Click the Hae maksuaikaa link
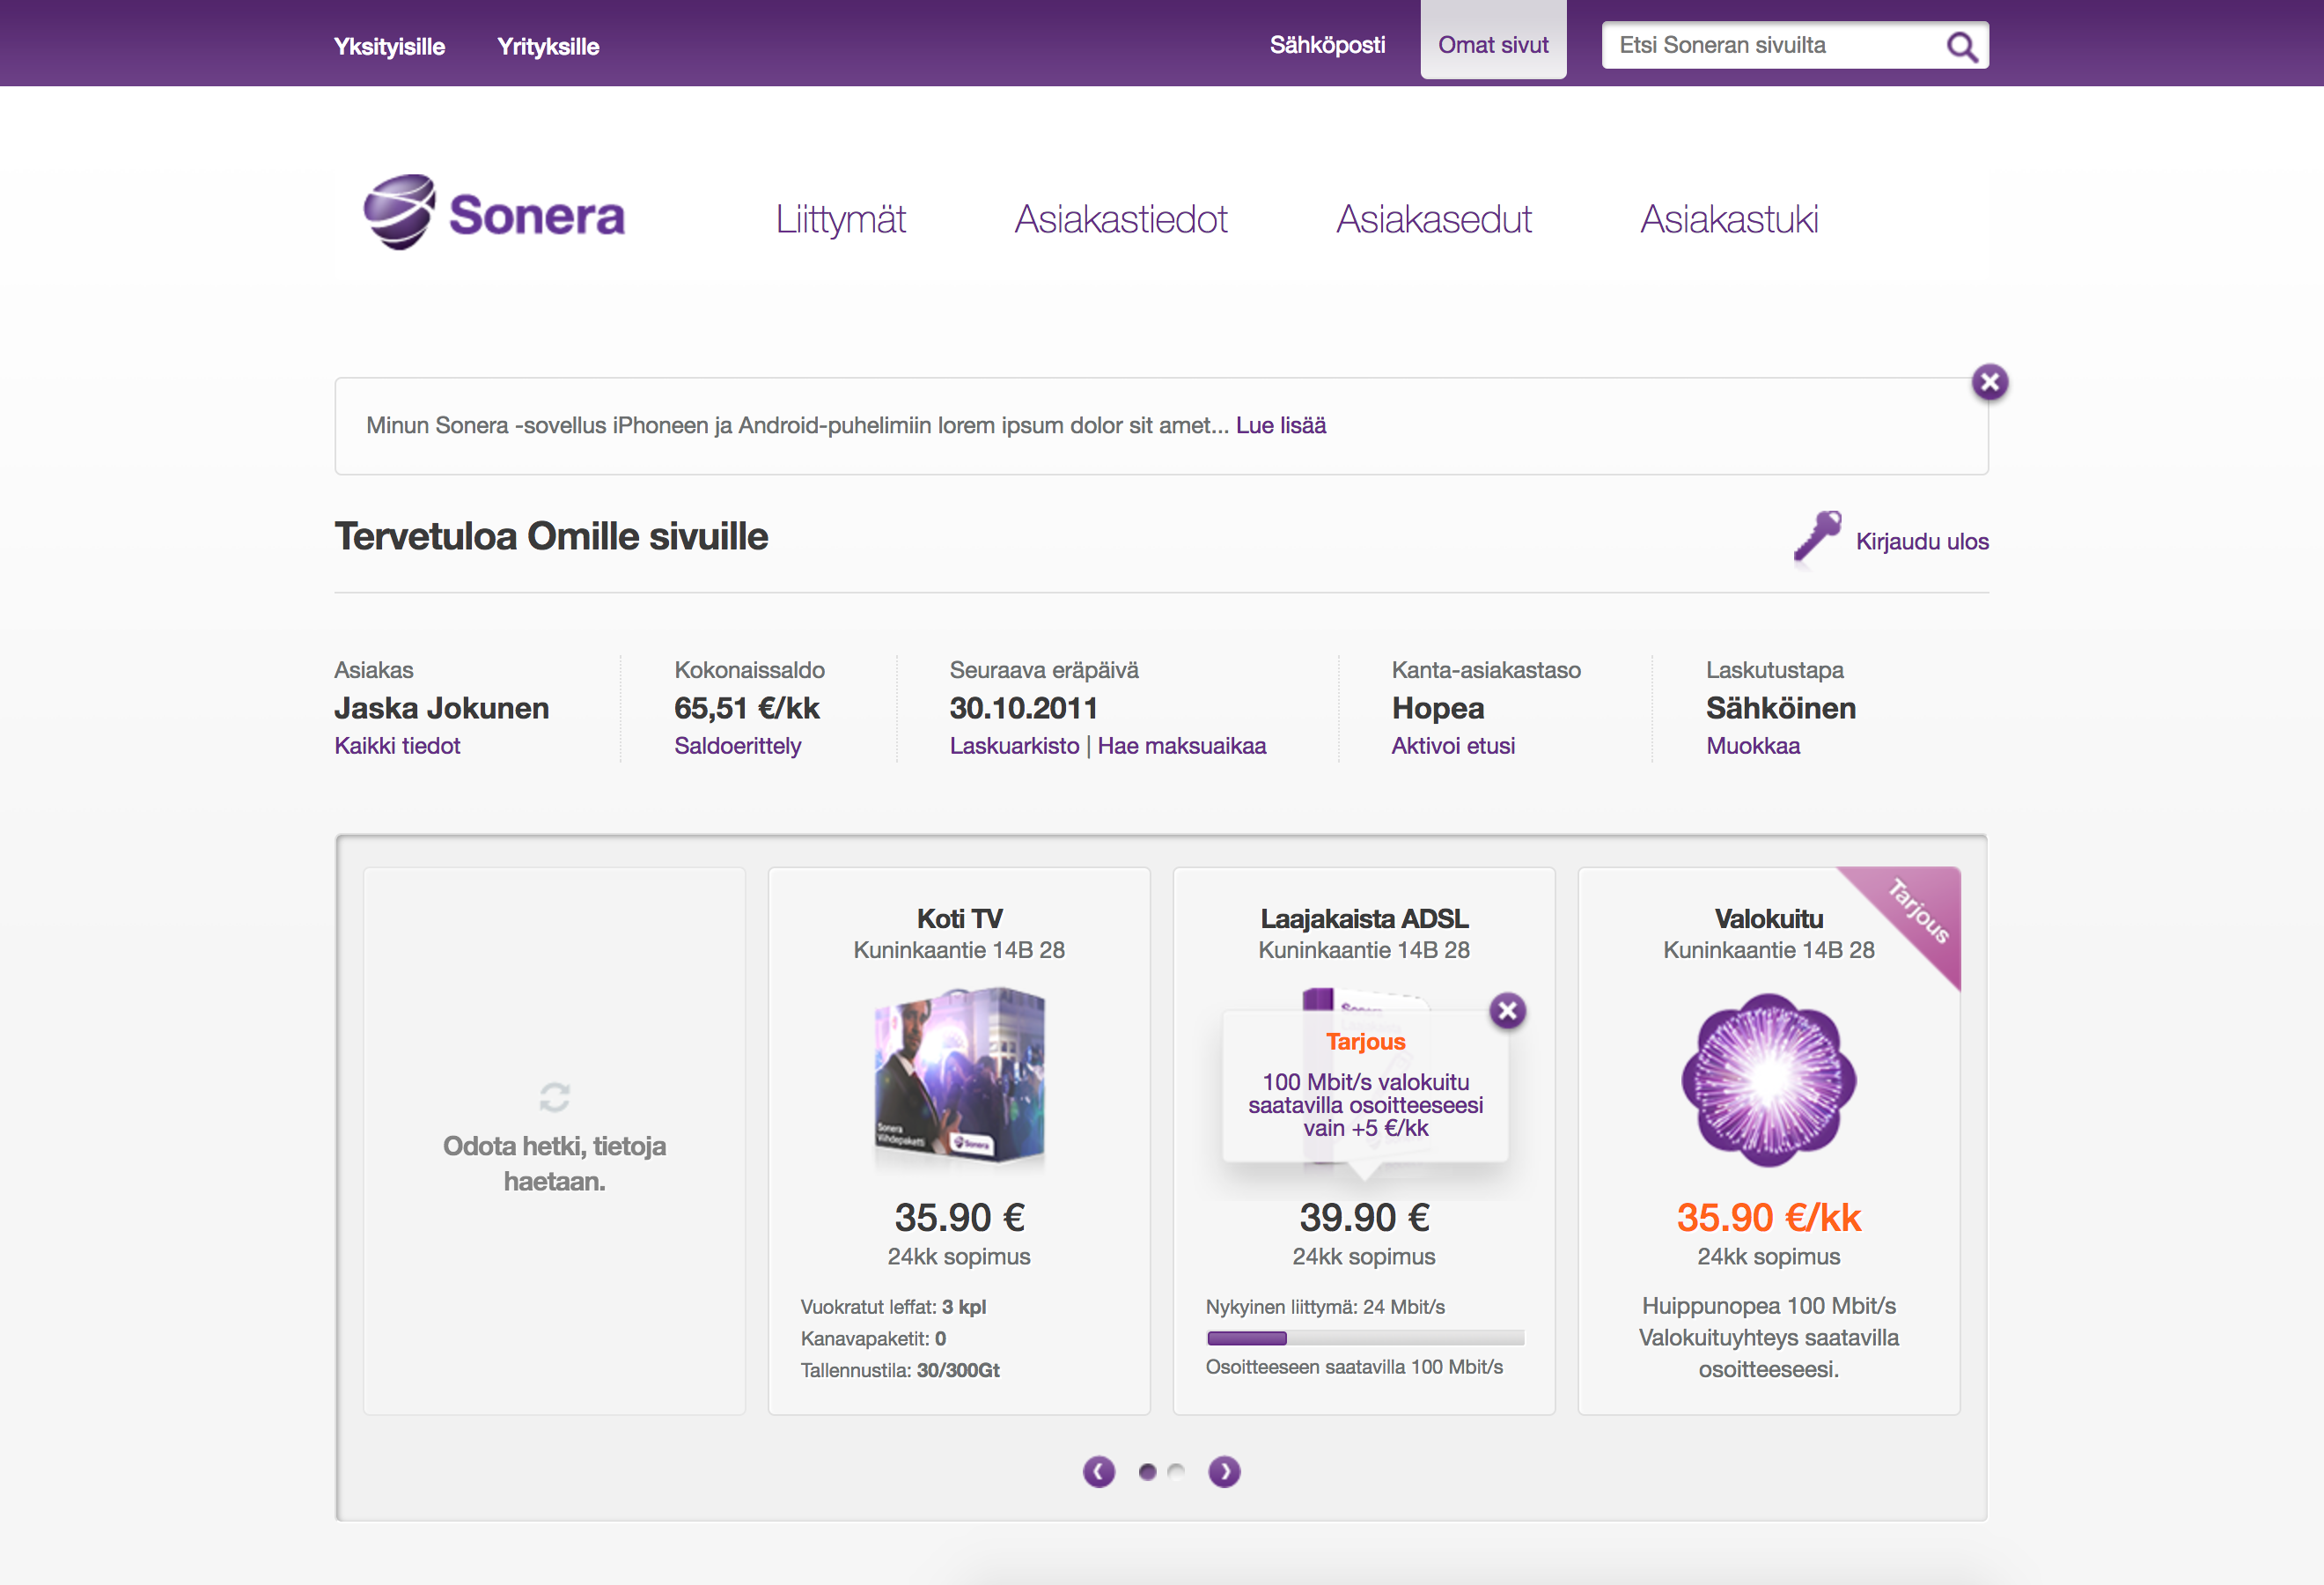Image resolution: width=2324 pixels, height=1585 pixels. pyautogui.click(x=1181, y=746)
